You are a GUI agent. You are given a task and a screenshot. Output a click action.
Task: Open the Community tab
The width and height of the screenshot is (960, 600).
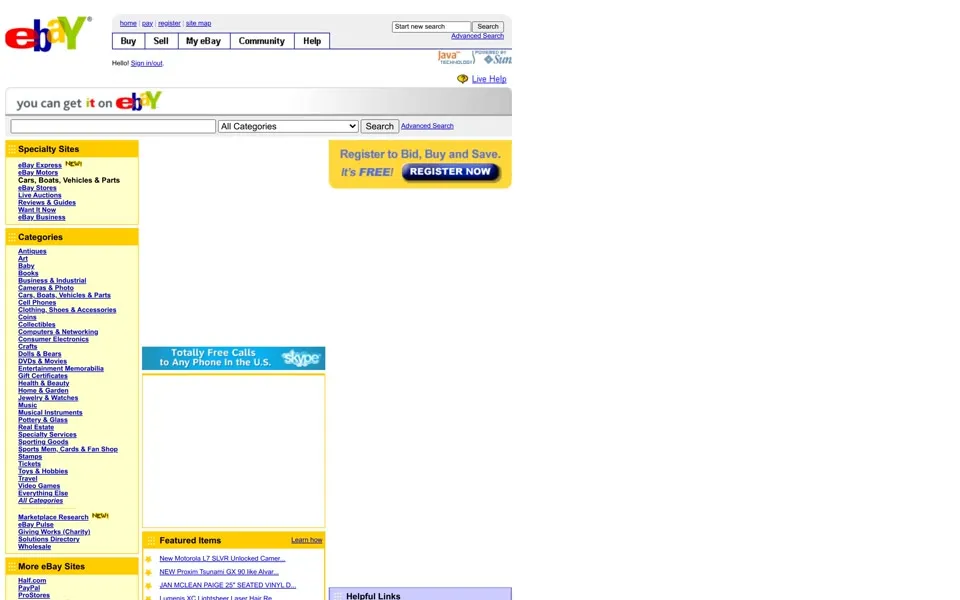tap(261, 41)
